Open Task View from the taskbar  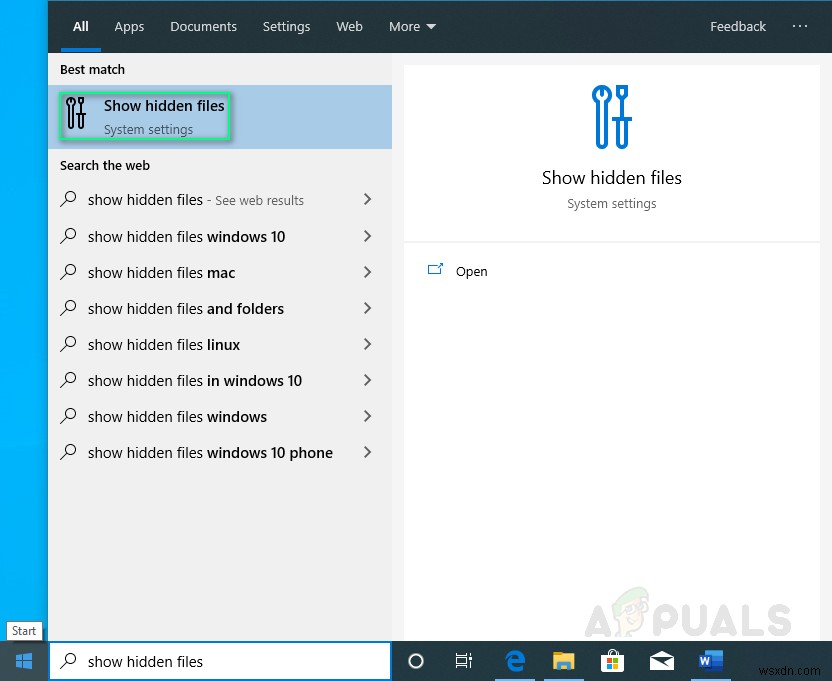tap(464, 661)
